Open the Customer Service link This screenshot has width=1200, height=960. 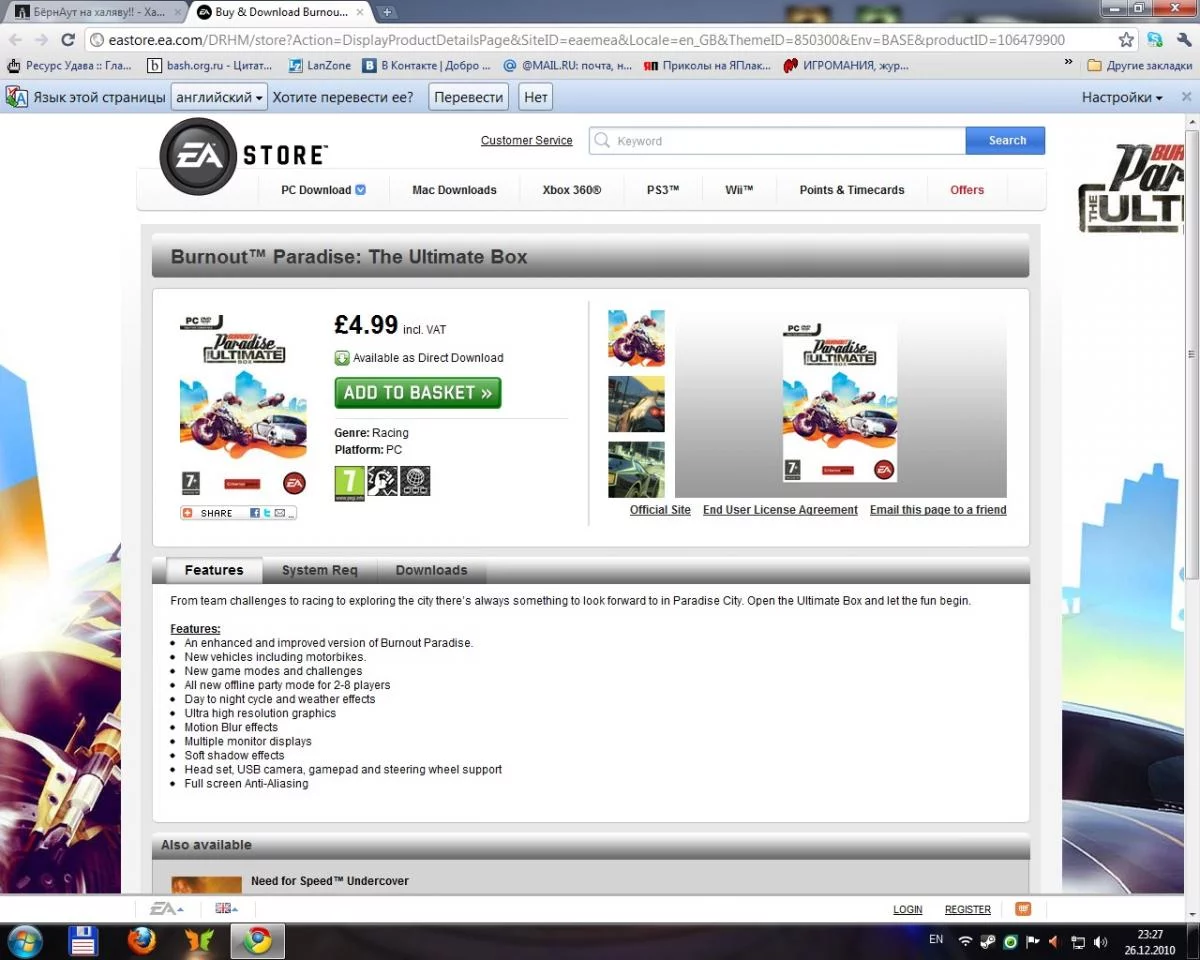(x=527, y=141)
